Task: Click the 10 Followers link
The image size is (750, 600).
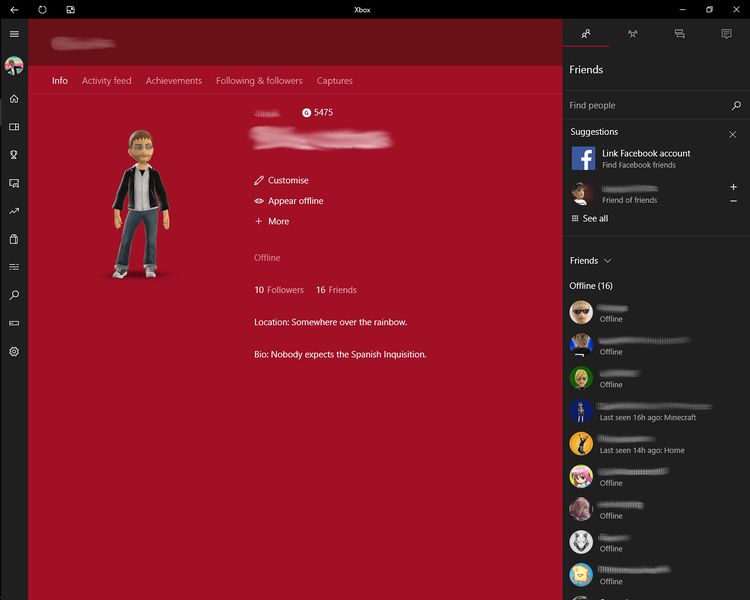Action: [279, 290]
